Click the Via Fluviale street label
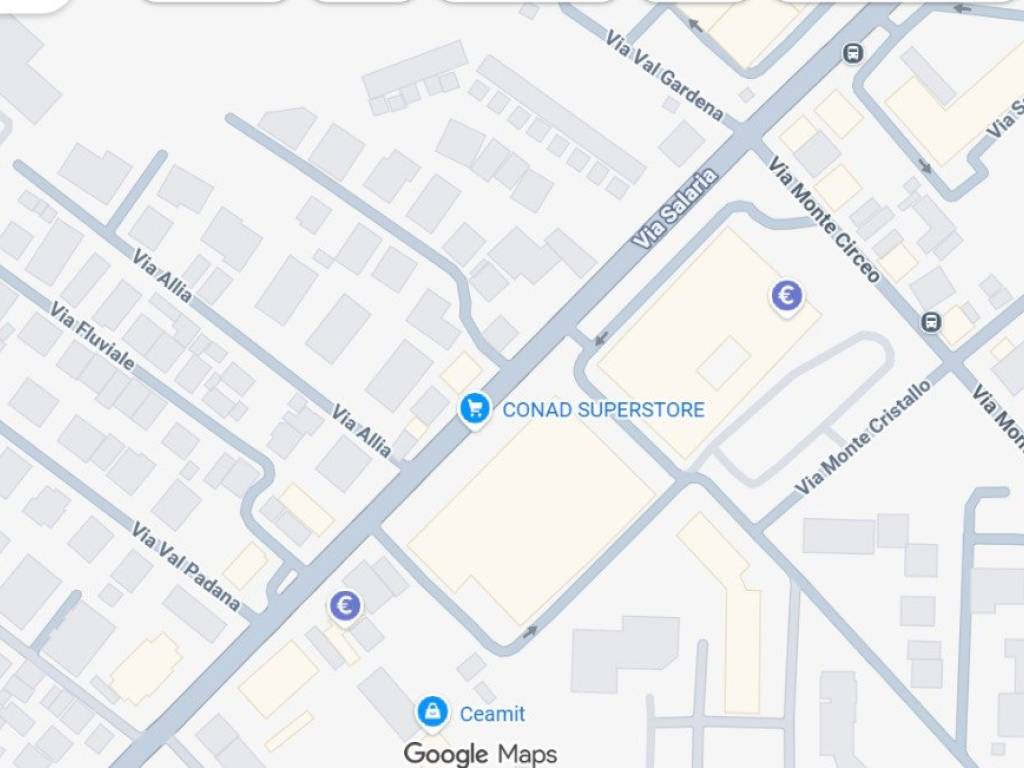This screenshot has width=1024, height=768. pyautogui.click(x=92, y=336)
